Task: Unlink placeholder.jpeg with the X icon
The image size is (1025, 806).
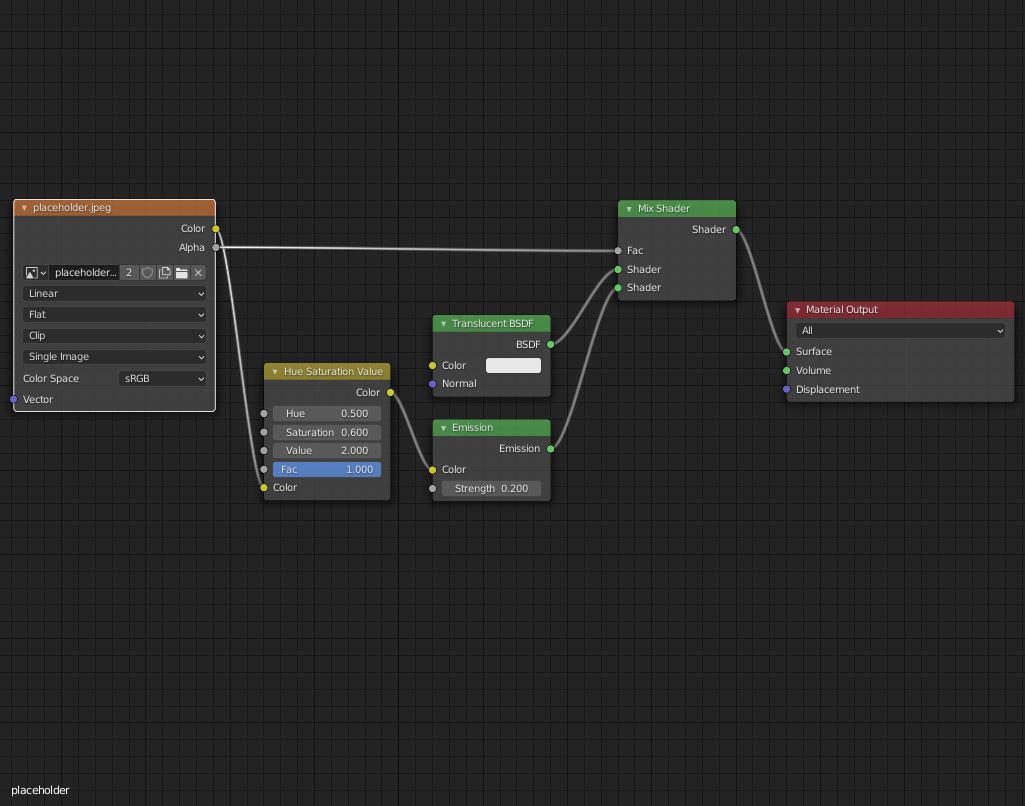Action: (198, 272)
